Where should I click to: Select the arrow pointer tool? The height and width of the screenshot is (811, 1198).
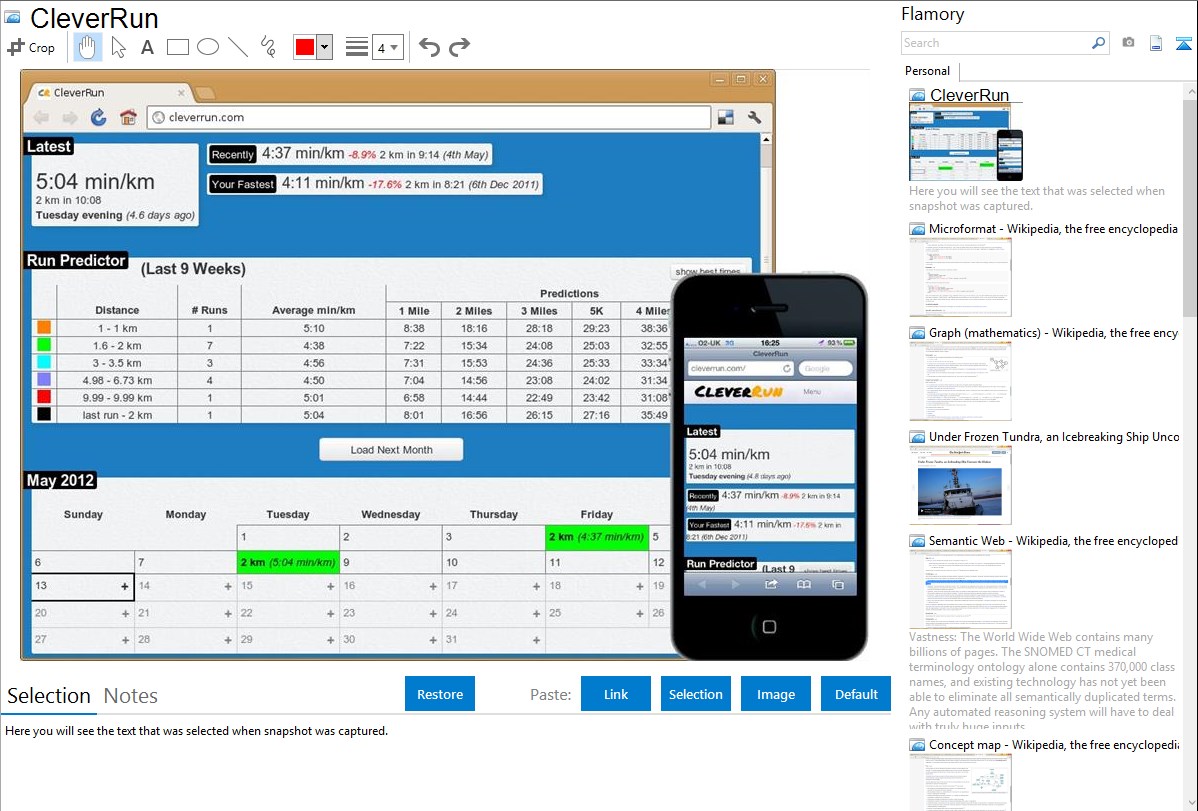tap(118, 47)
